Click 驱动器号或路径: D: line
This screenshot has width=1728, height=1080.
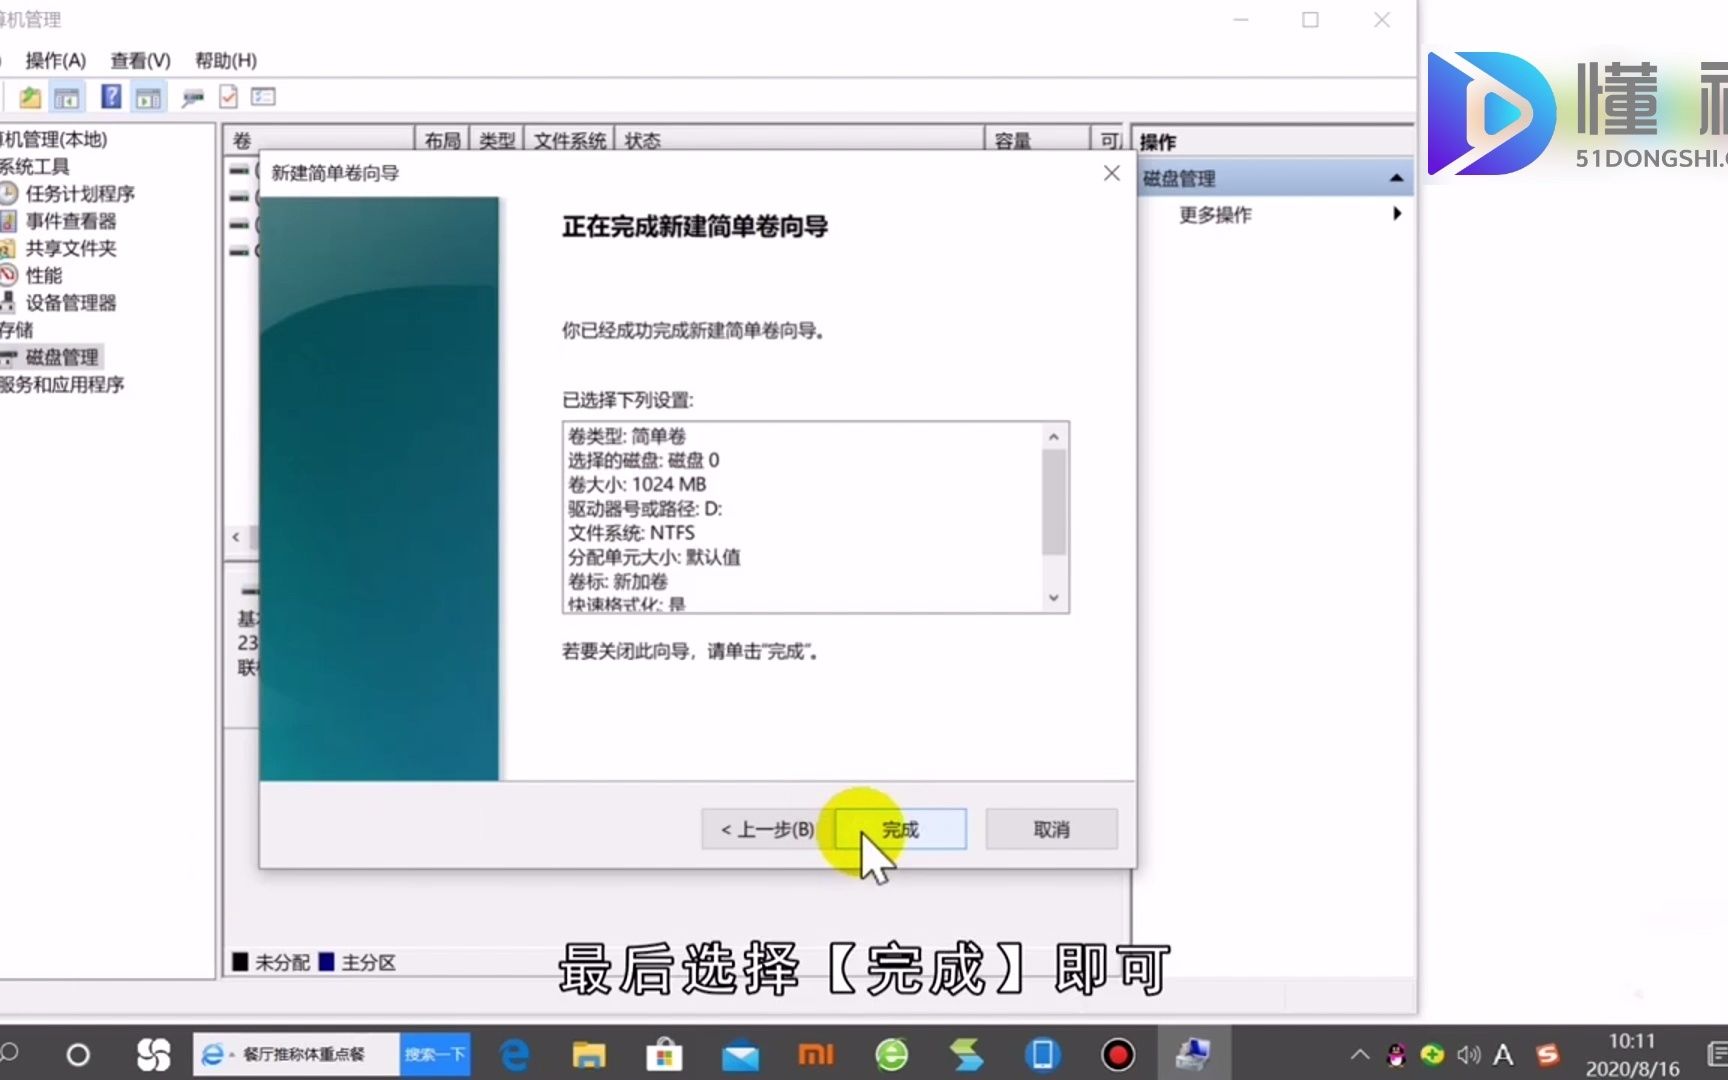point(645,509)
